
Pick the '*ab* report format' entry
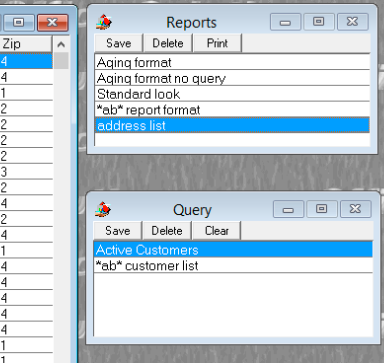pos(232,110)
